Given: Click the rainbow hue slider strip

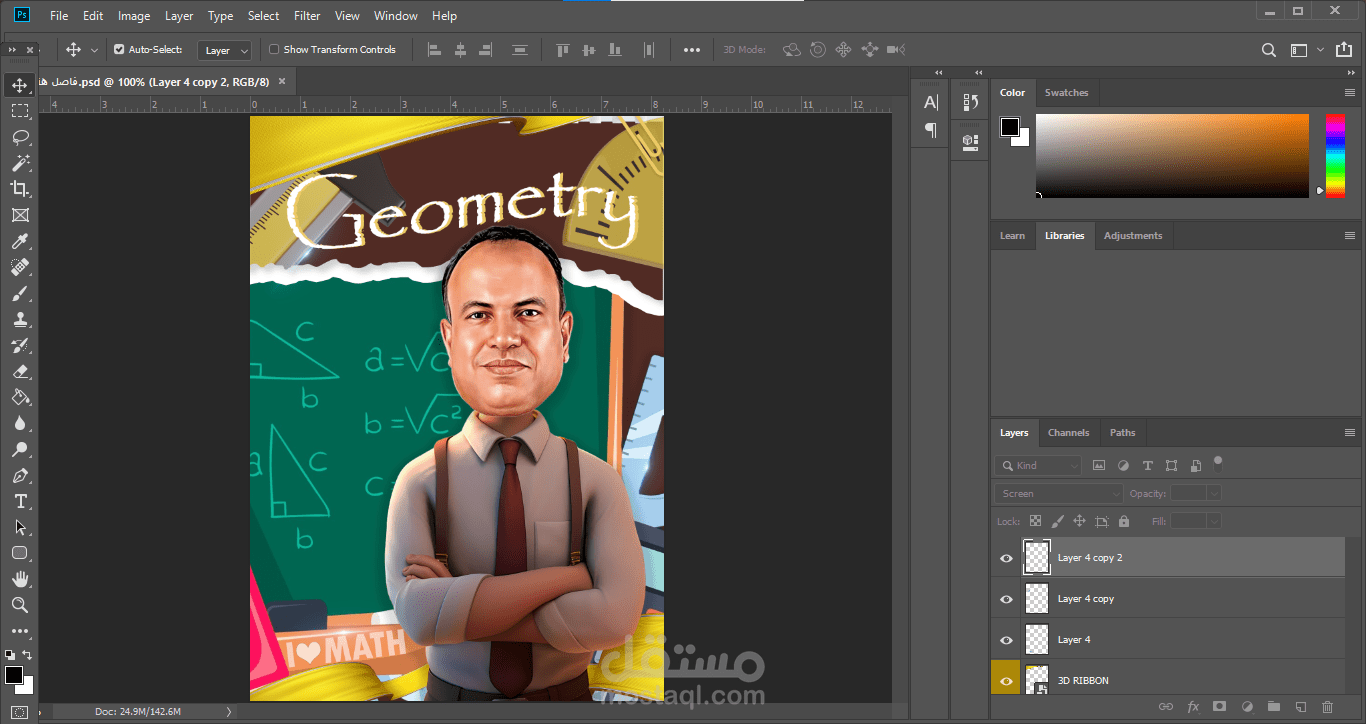Looking at the screenshot, I should point(1335,155).
